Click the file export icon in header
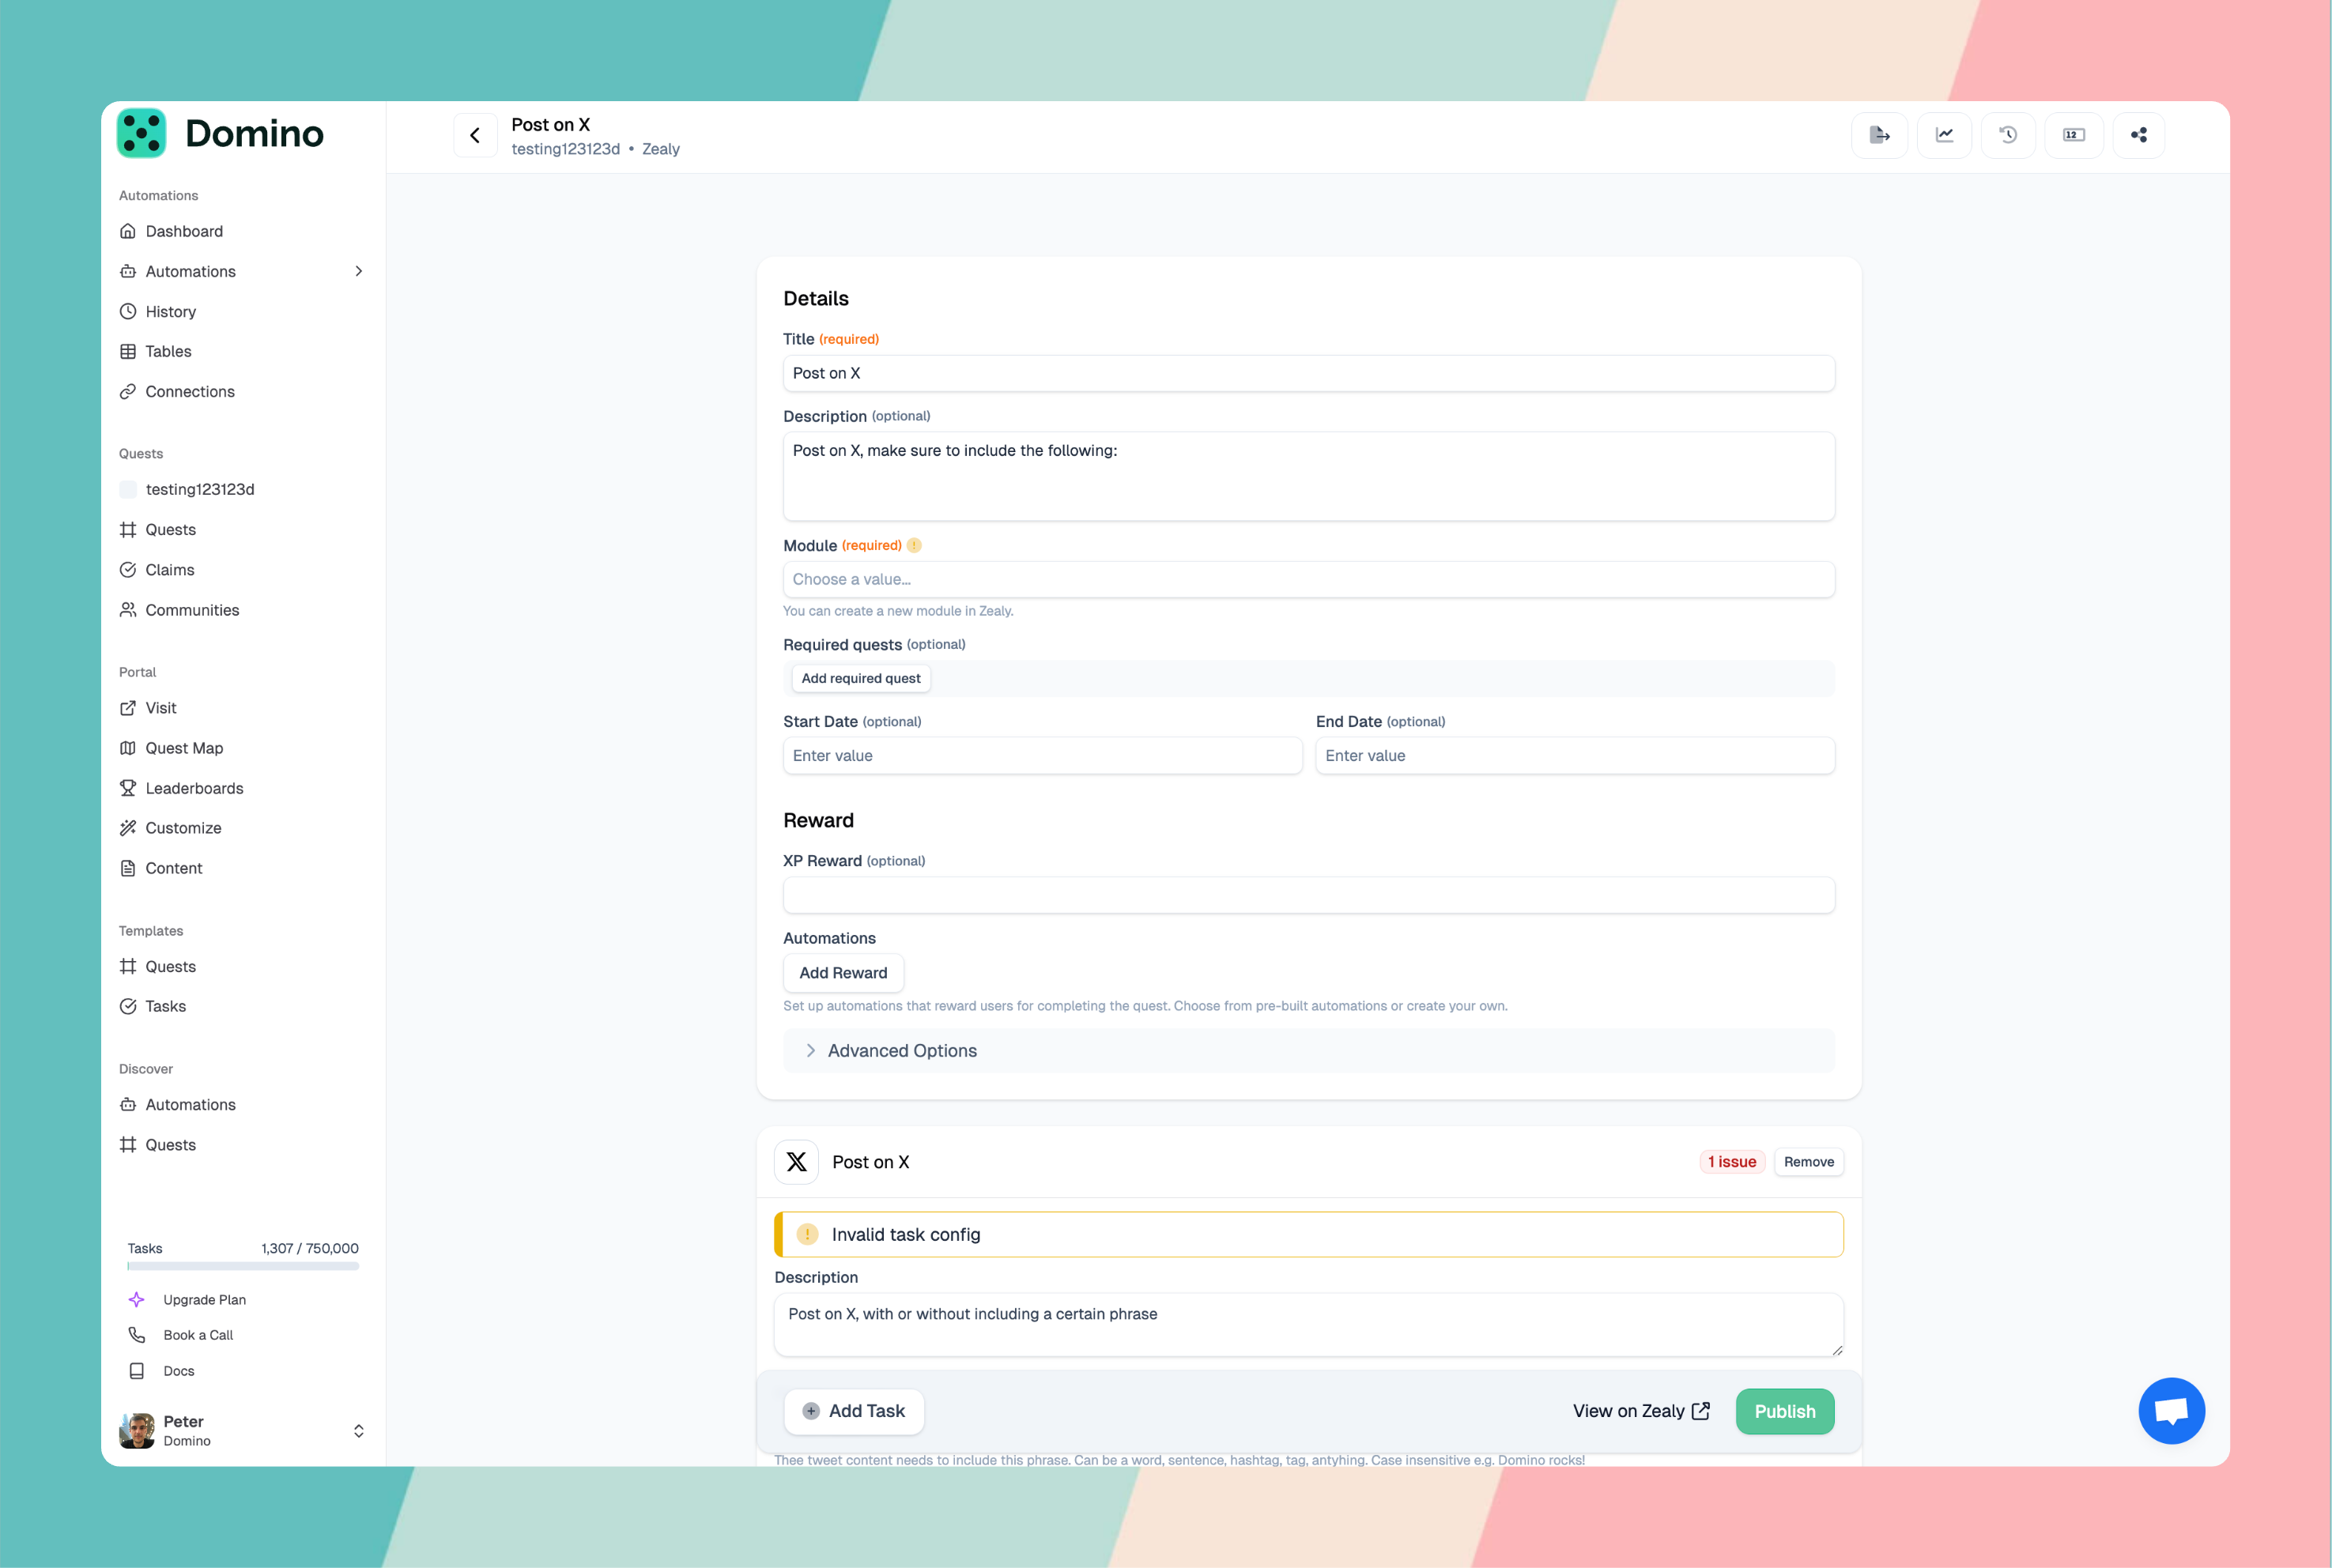Viewport: 2332px width, 1568px height. pyautogui.click(x=1879, y=135)
